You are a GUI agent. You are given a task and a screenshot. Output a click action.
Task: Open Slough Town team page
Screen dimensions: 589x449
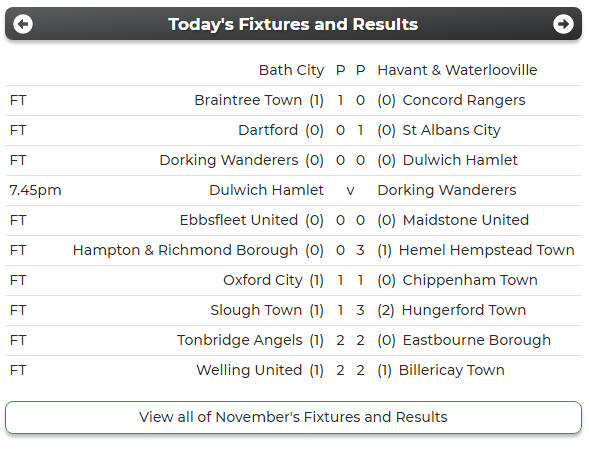[x=256, y=310]
